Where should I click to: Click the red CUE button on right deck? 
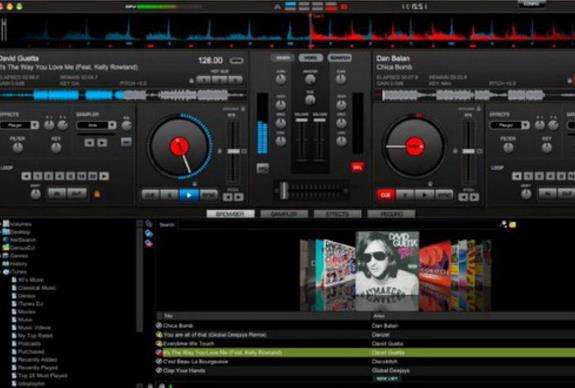(x=385, y=195)
